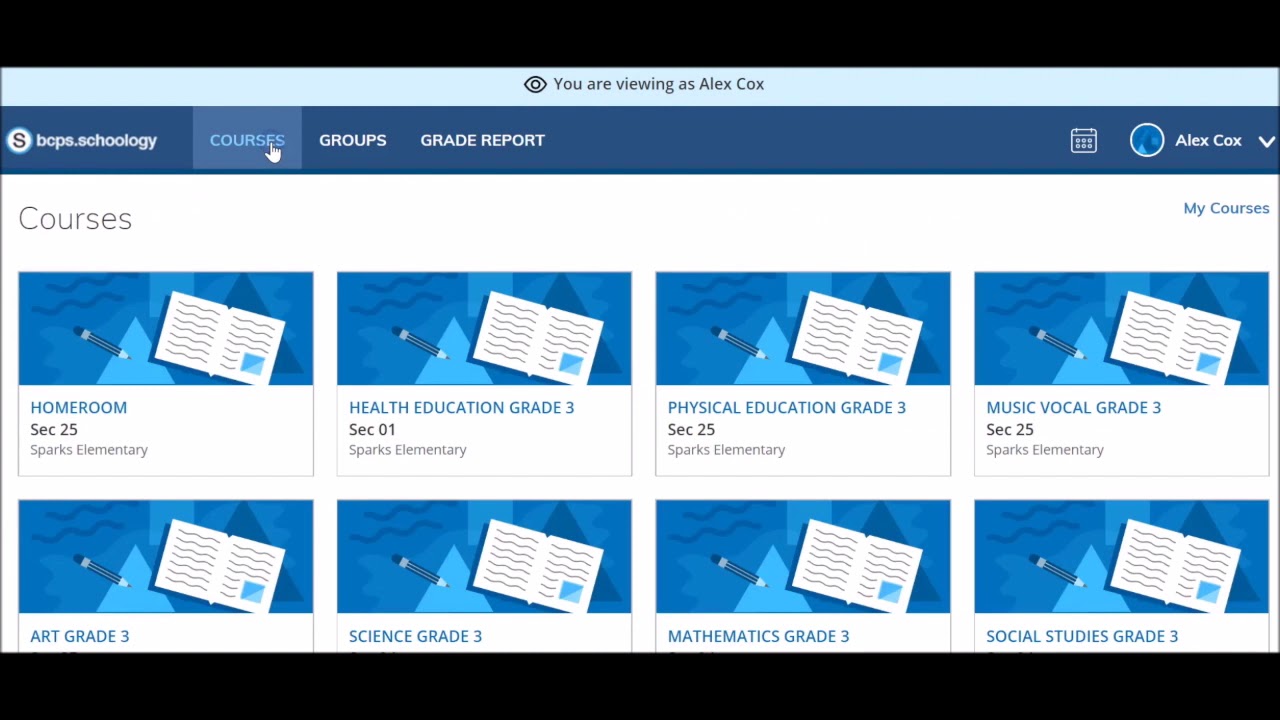1280x720 pixels.
Task: Open the HOMEROOM course link
Action: click(78, 407)
